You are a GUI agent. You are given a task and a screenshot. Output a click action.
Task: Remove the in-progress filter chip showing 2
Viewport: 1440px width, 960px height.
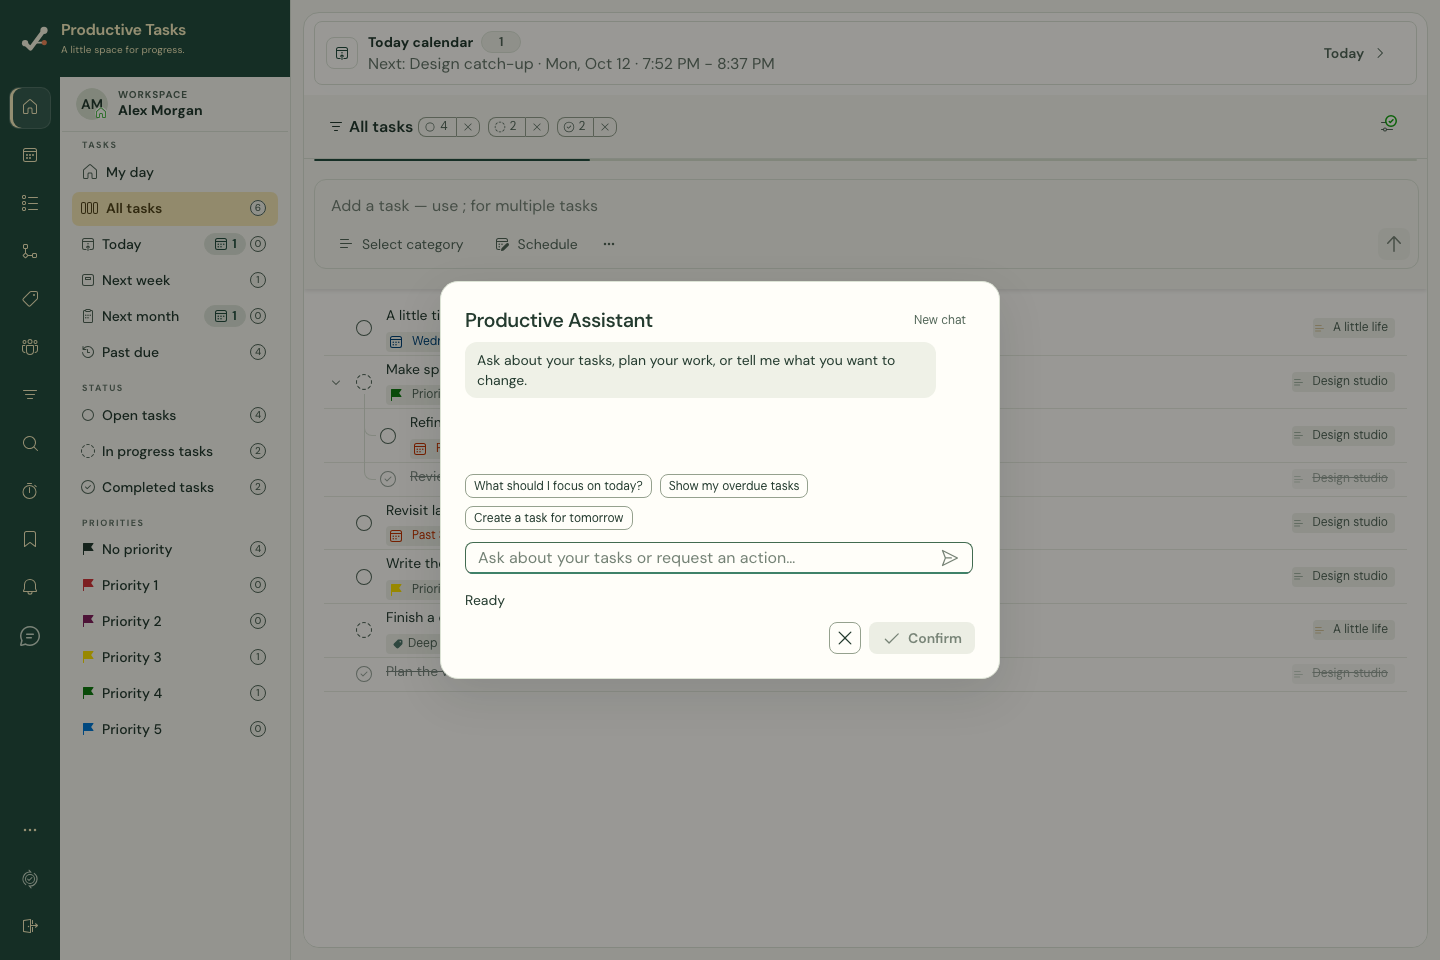coord(537,127)
